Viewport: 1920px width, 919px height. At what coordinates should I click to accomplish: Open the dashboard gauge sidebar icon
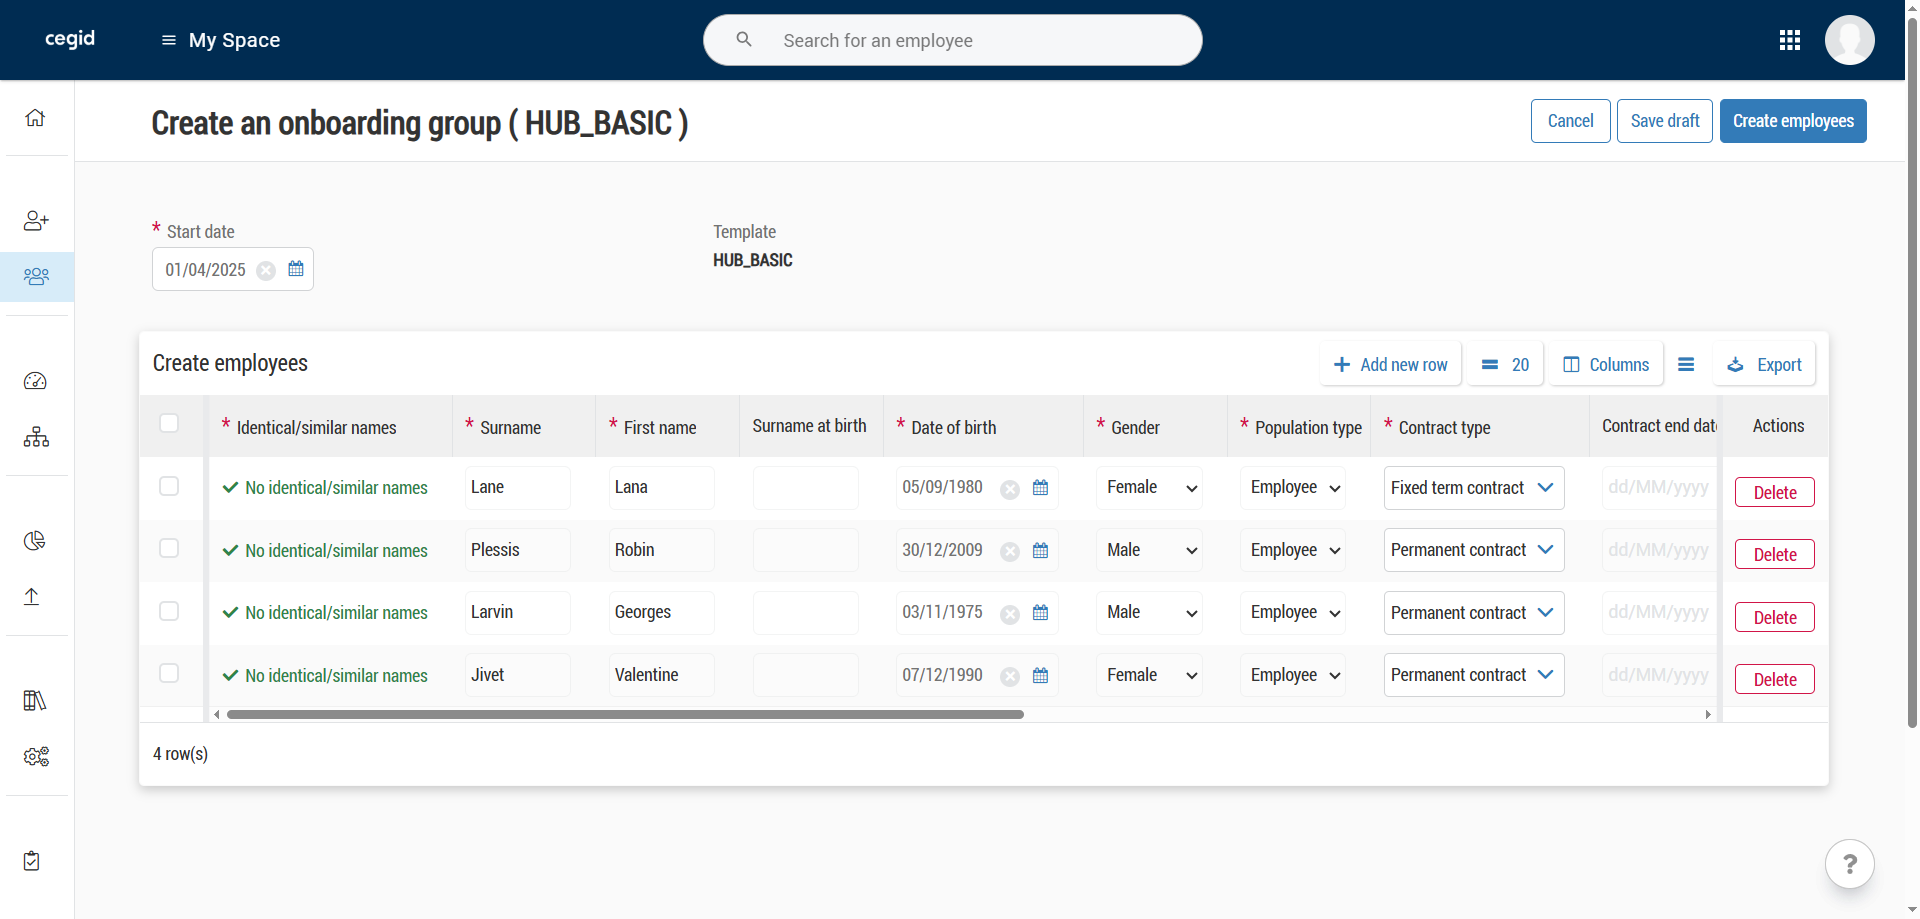point(35,381)
